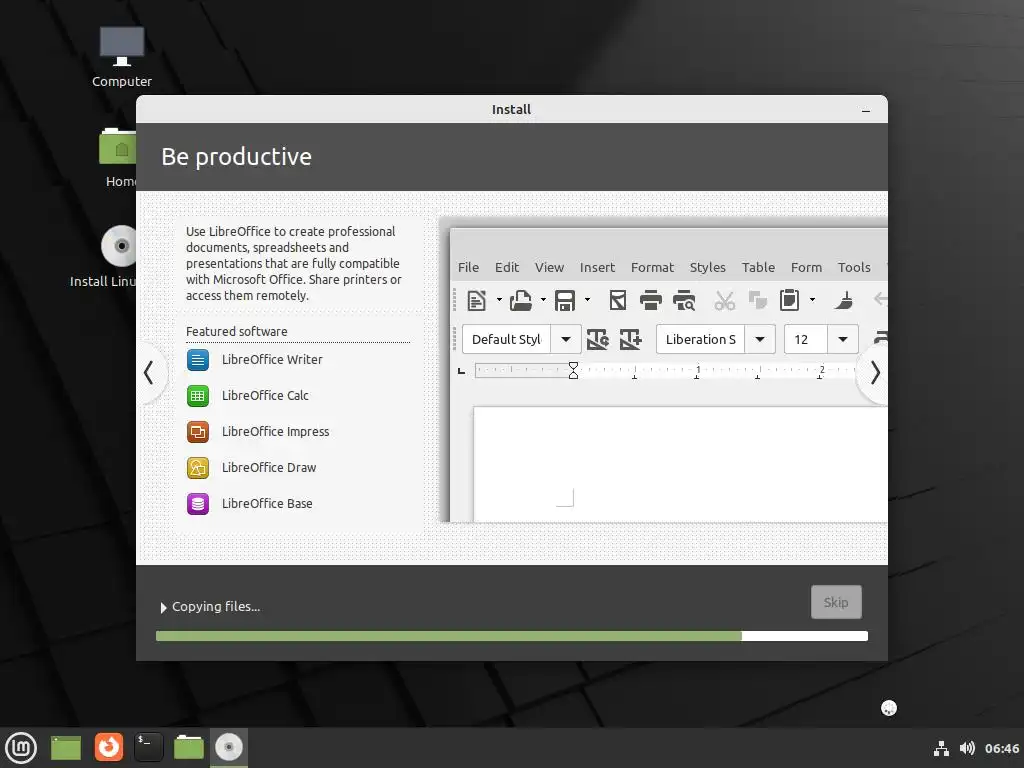Click the Be productive heading

236,157
